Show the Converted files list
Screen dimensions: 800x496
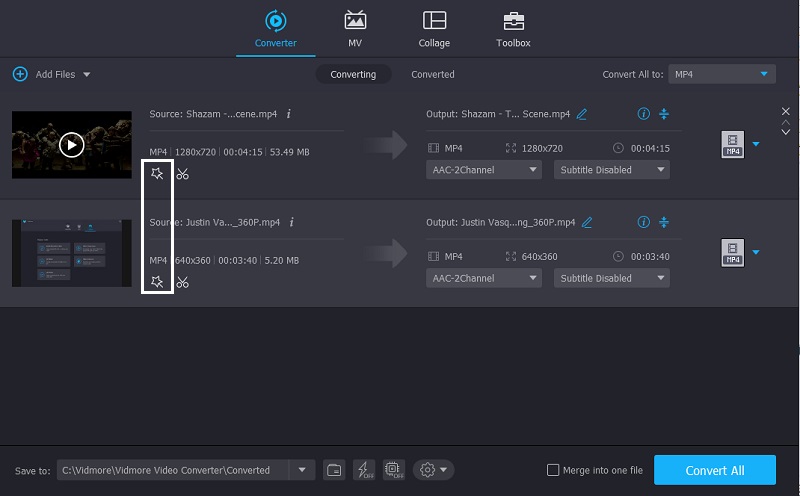[432, 74]
